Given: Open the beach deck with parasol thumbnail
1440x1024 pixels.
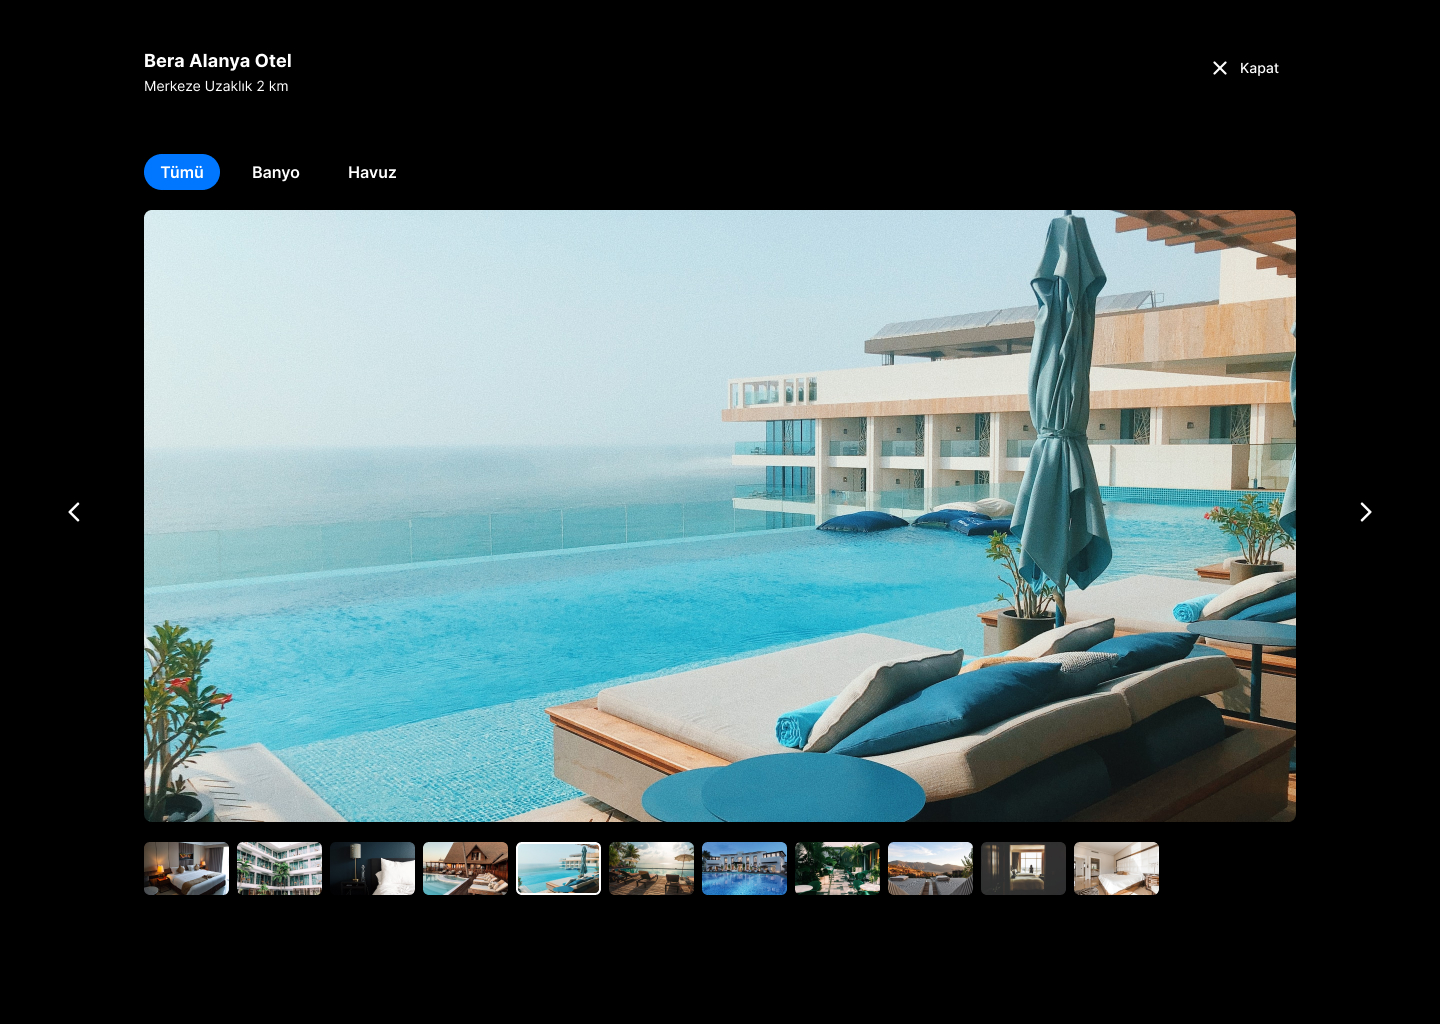Looking at the screenshot, I should tap(651, 868).
